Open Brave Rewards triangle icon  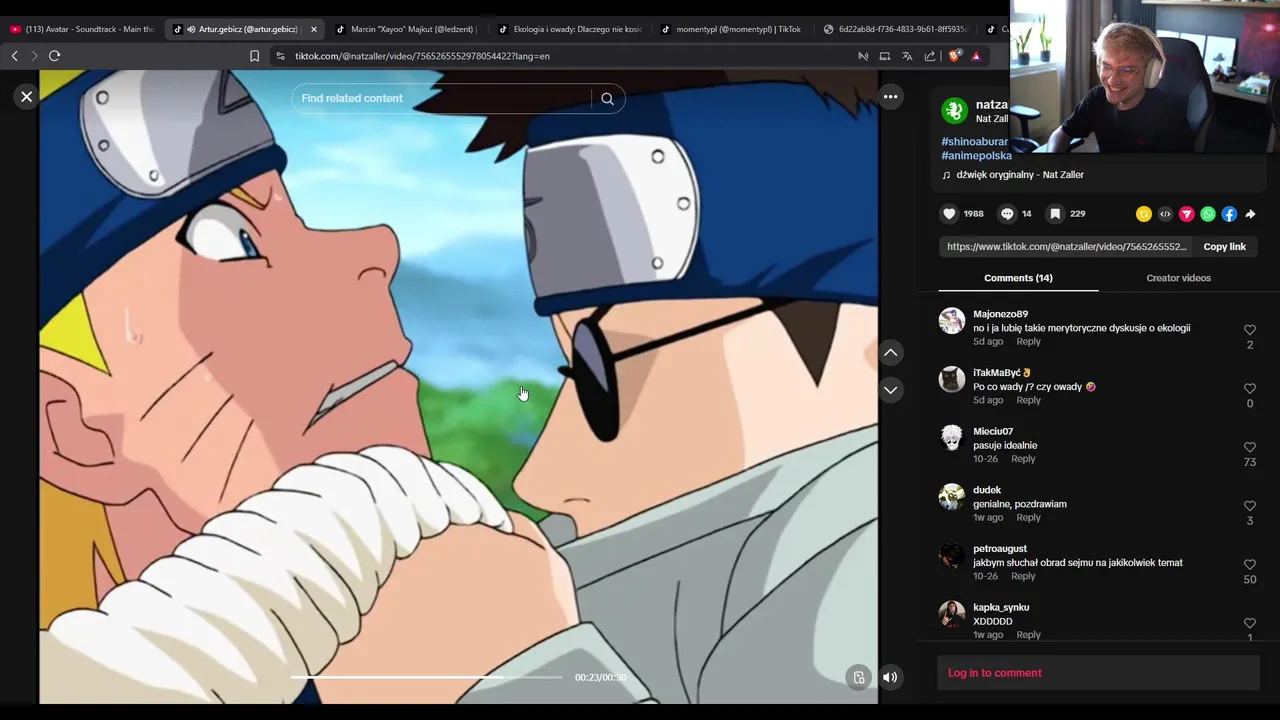coord(976,56)
